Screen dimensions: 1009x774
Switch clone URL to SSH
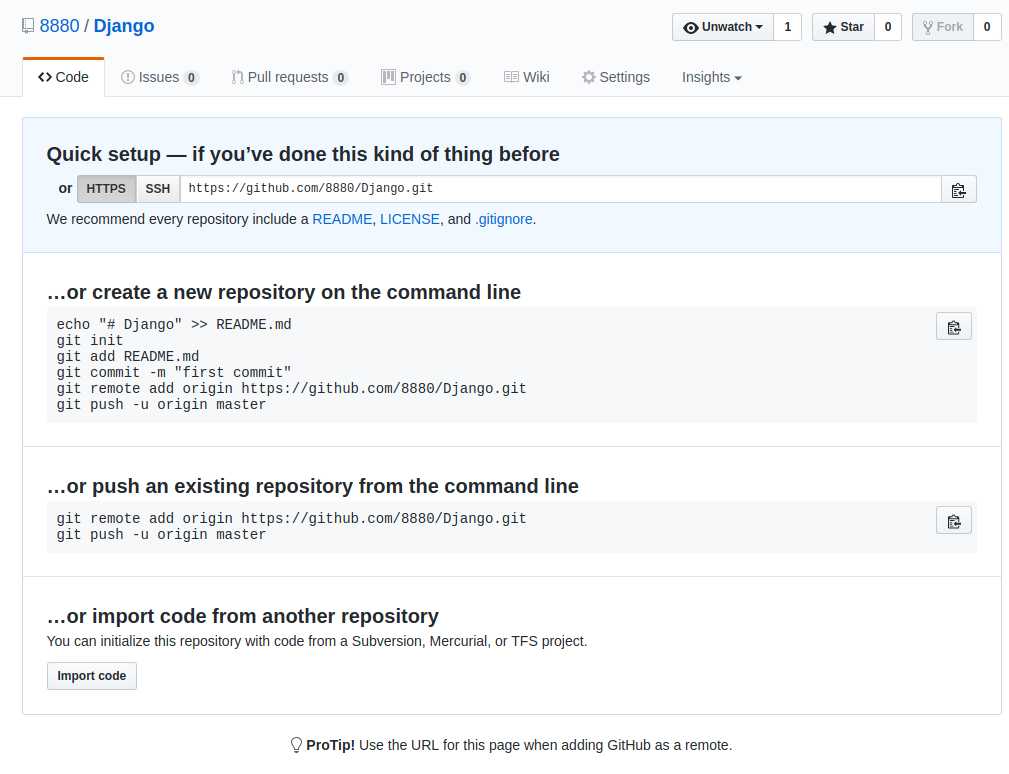[x=158, y=189]
